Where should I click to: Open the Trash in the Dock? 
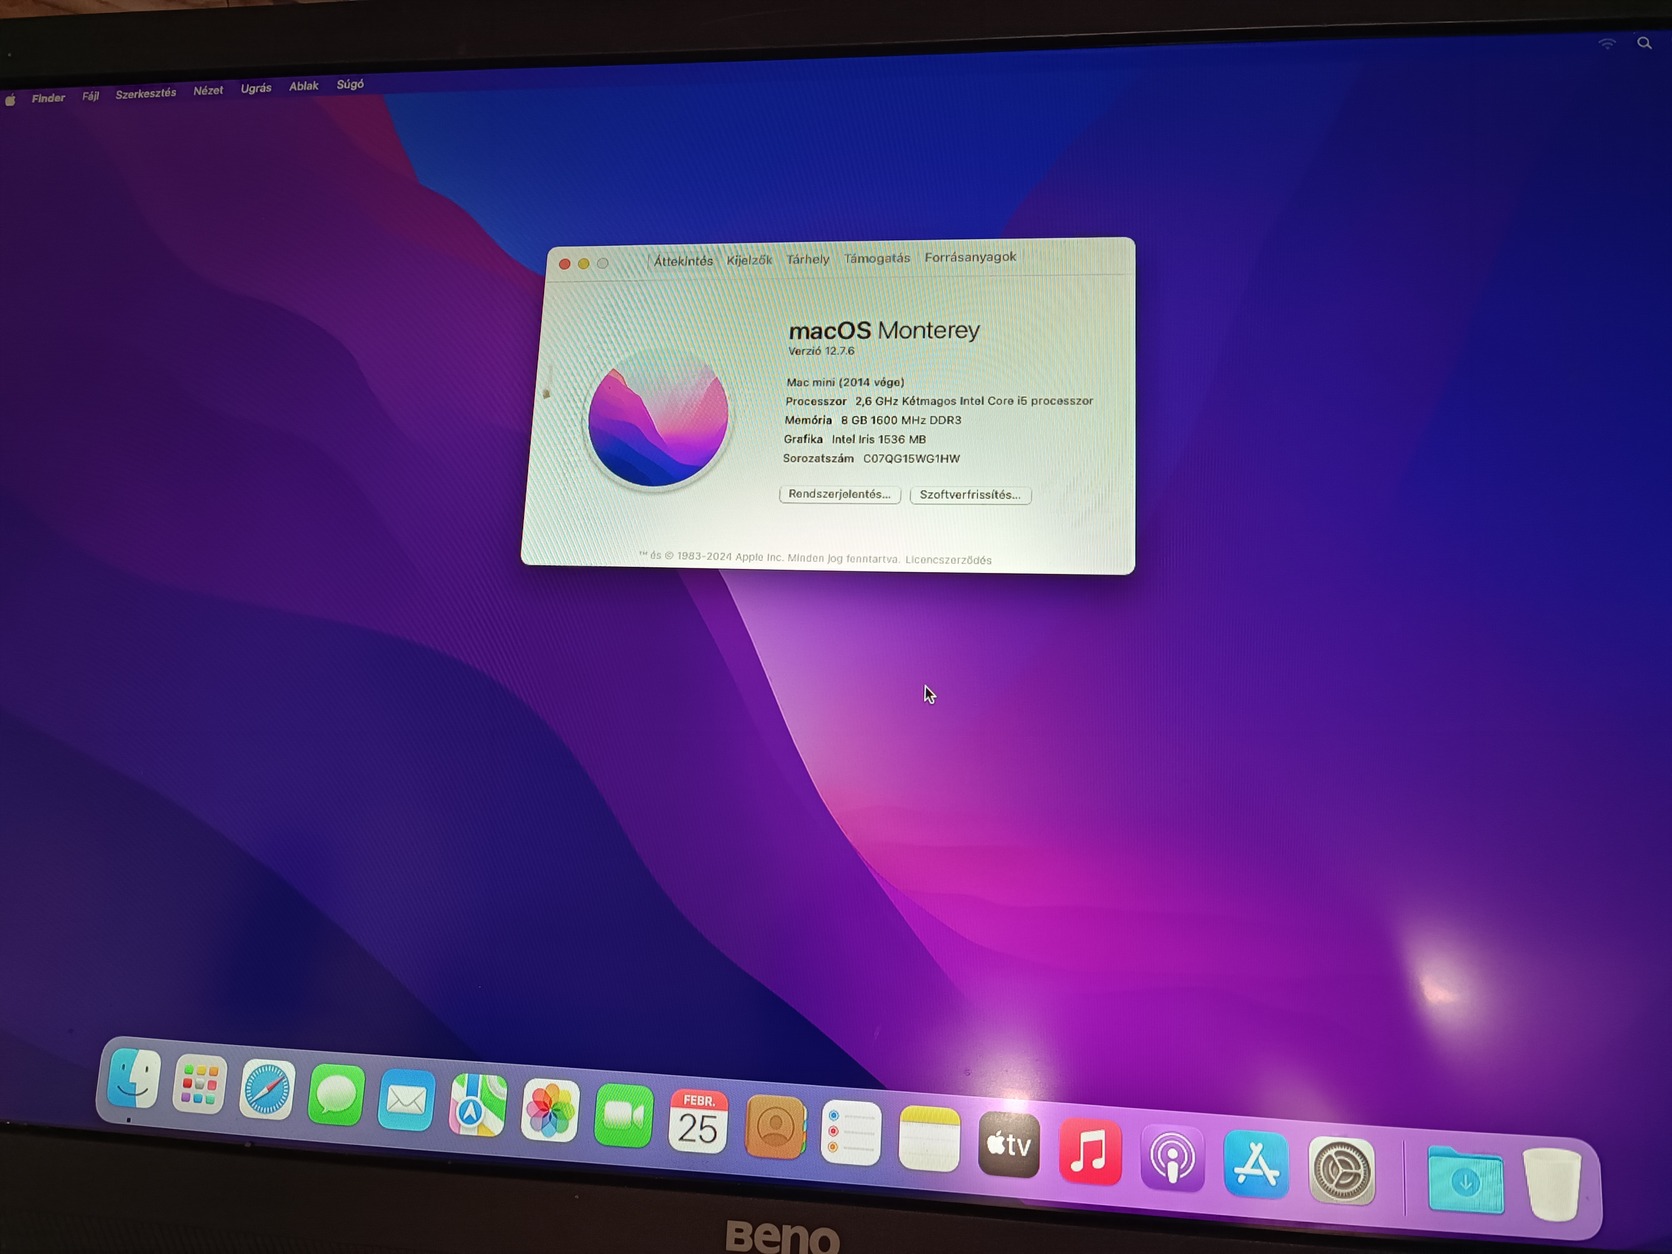click(1552, 1185)
